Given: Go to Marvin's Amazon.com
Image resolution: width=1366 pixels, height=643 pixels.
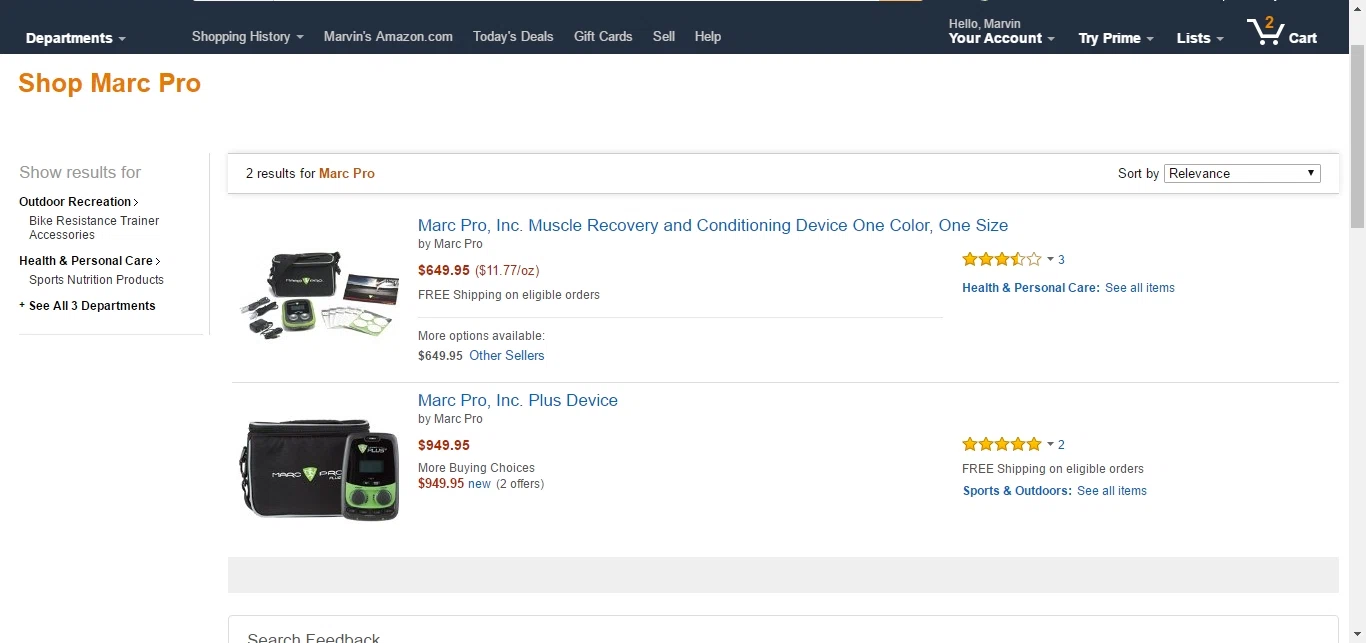Looking at the screenshot, I should (388, 36).
